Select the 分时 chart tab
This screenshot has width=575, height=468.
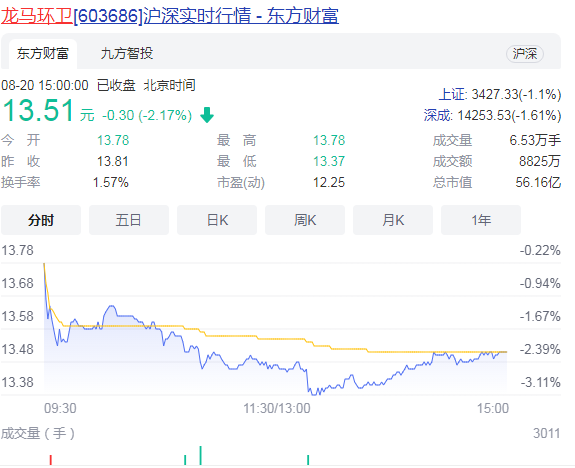pos(41,220)
